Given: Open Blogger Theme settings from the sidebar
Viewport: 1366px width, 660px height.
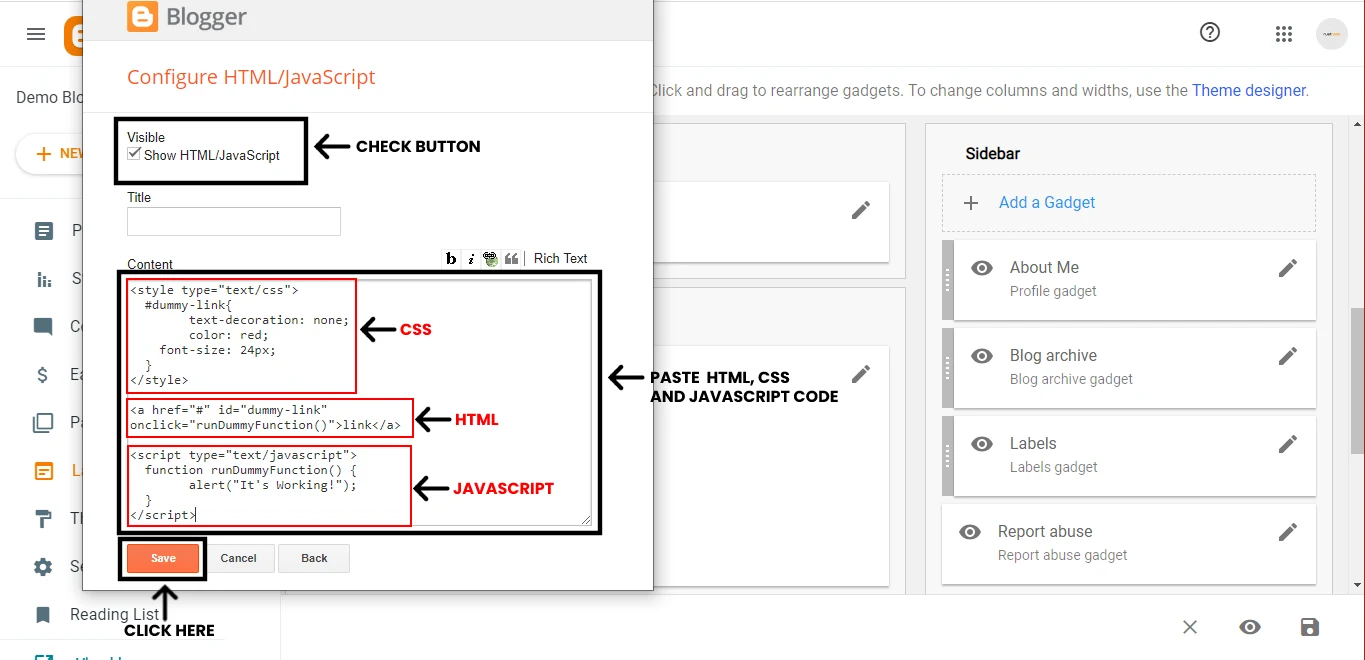Looking at the screenshot, I should click(x=44, y=518).
